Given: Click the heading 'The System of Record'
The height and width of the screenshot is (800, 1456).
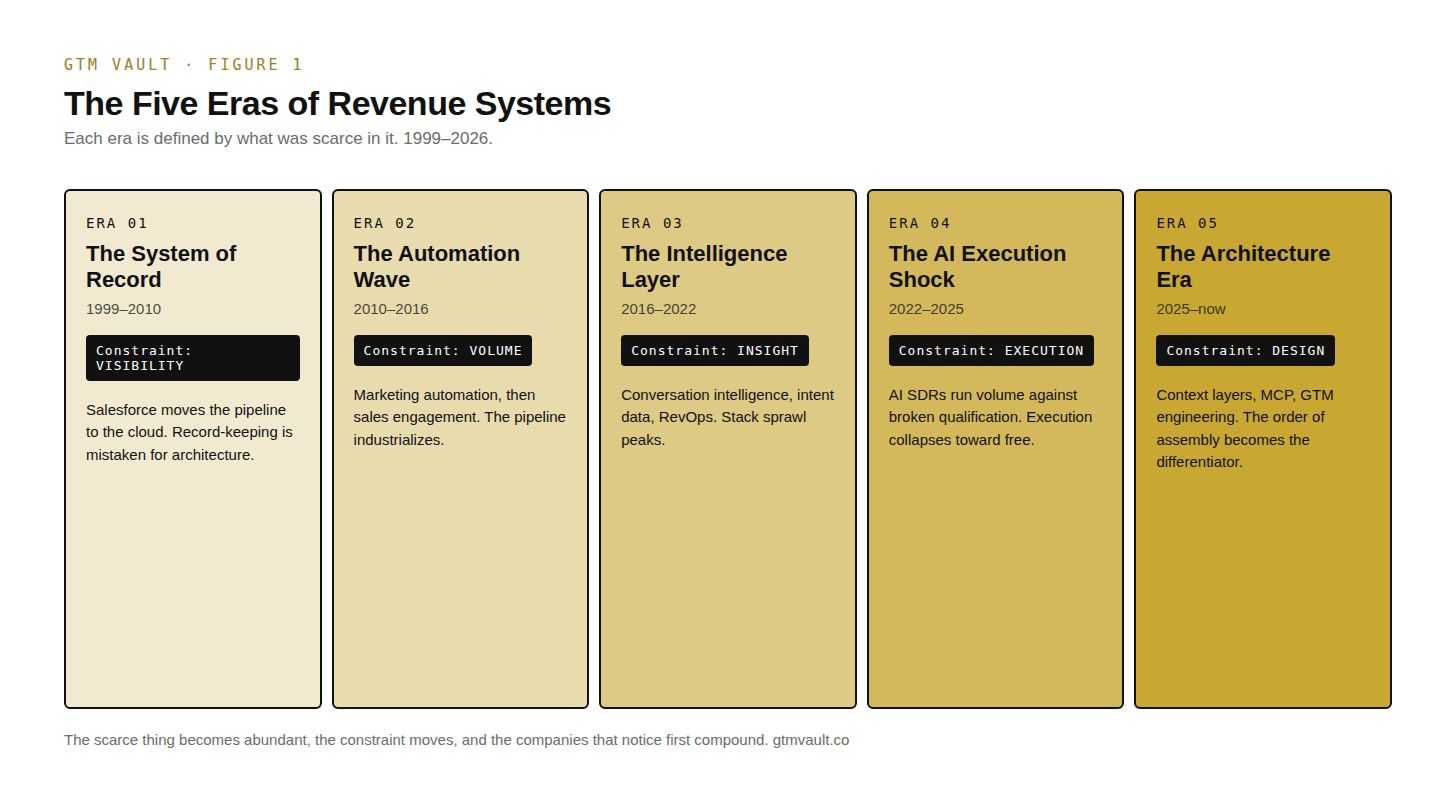Looking at the screenshot, I should click(x=161, y=266).
